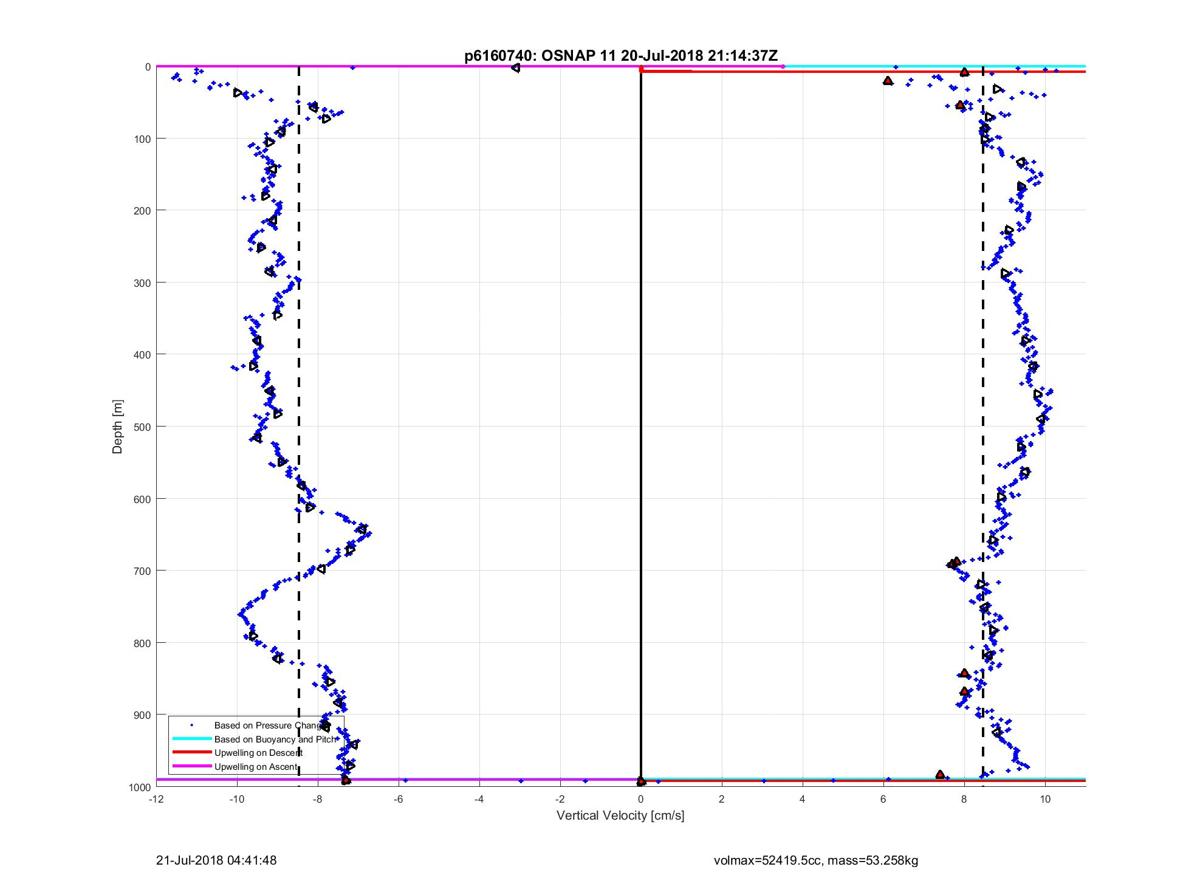This screenshot has width=1200, height=885.
Task: Click depth axis tick label 0 at top
Action: click(147, 67)
